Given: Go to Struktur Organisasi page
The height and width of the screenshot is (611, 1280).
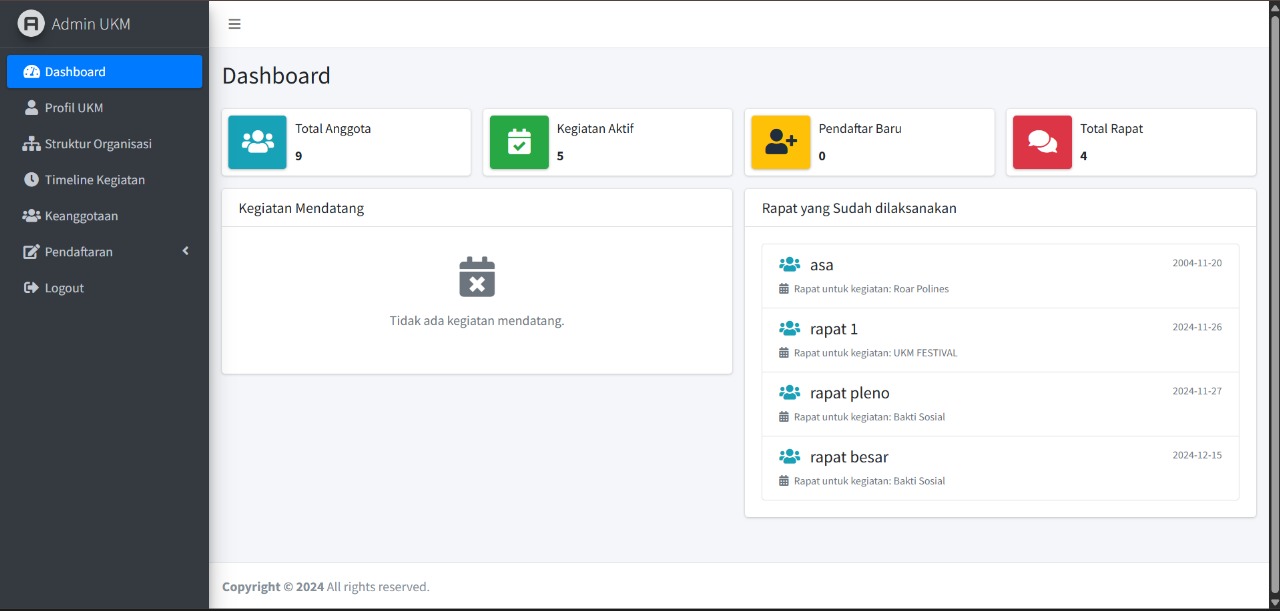Looking at the screenshot, I should point(98,144).
